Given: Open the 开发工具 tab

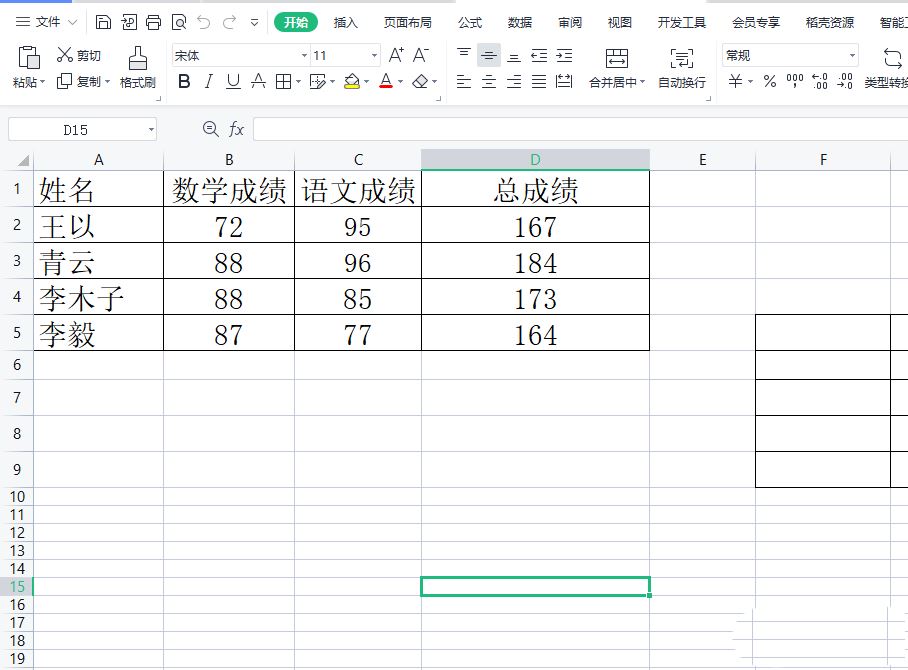Looking at the screenshot, I should (682, 23).
